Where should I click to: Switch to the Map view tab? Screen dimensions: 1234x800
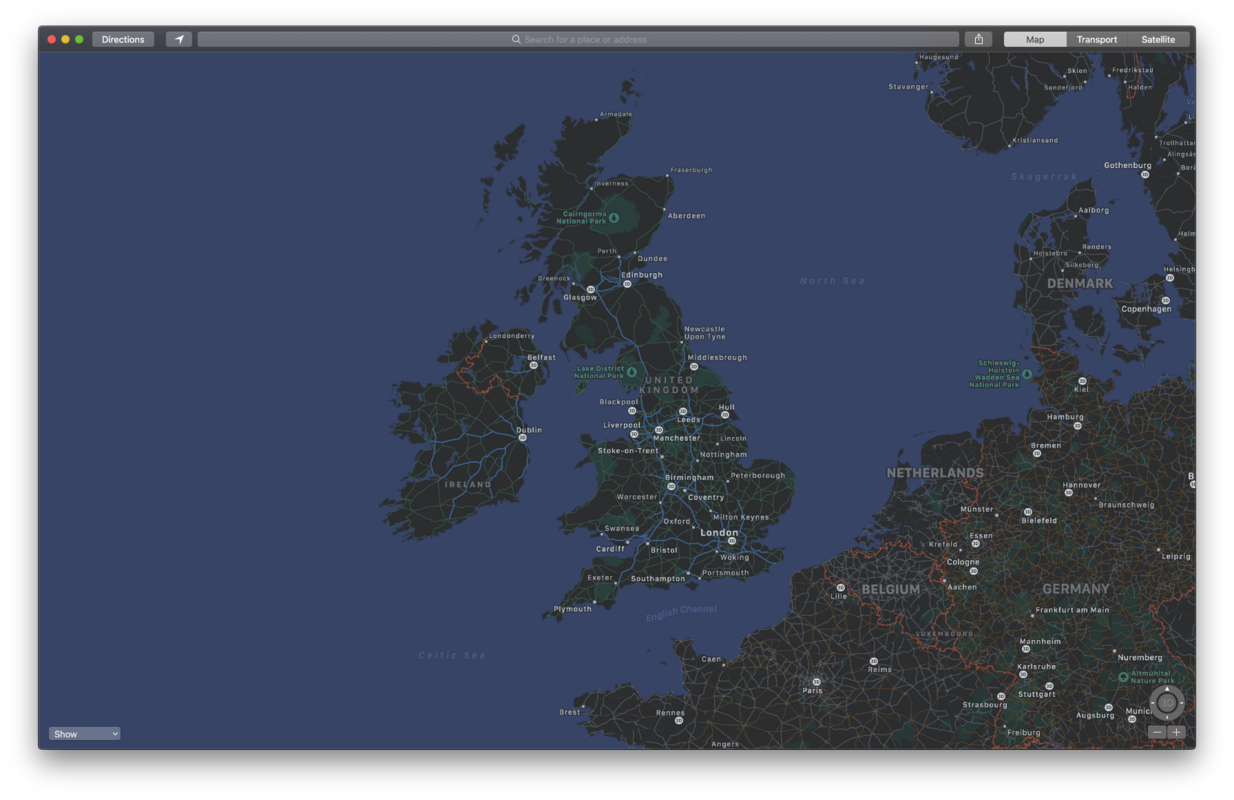click(1035, 40)
